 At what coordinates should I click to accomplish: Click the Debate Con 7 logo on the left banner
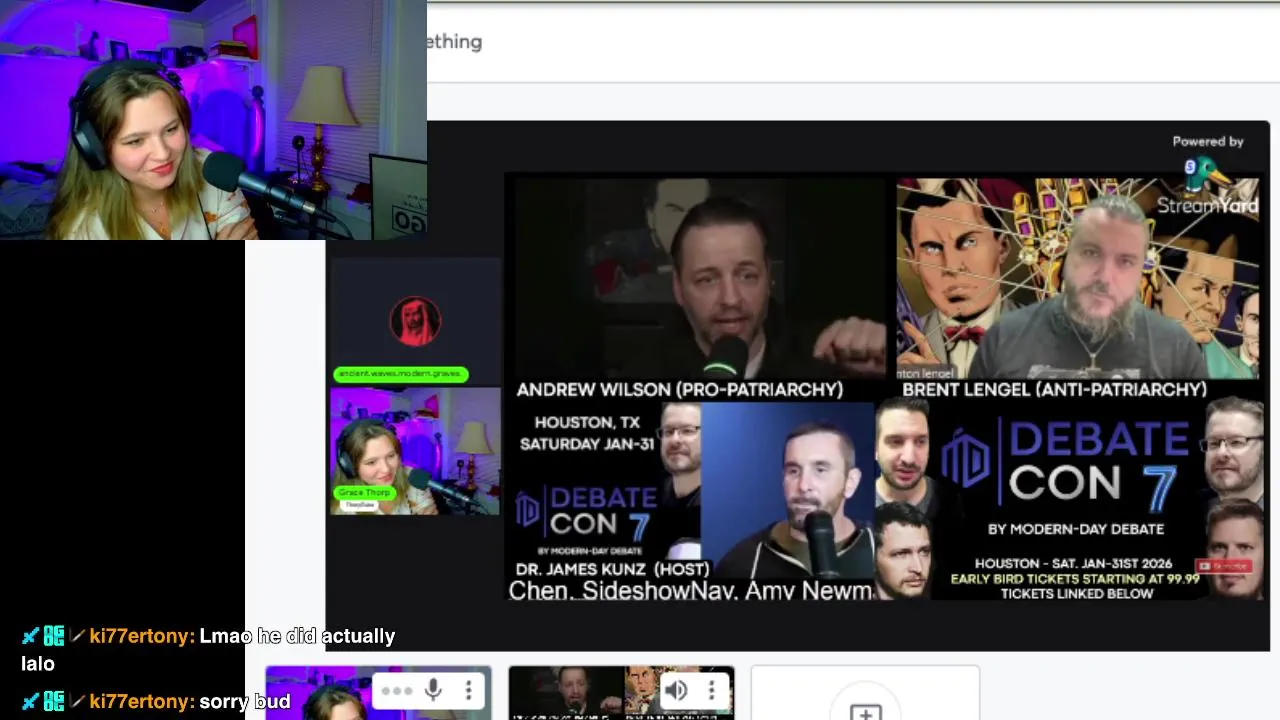[x=587, y=512]
